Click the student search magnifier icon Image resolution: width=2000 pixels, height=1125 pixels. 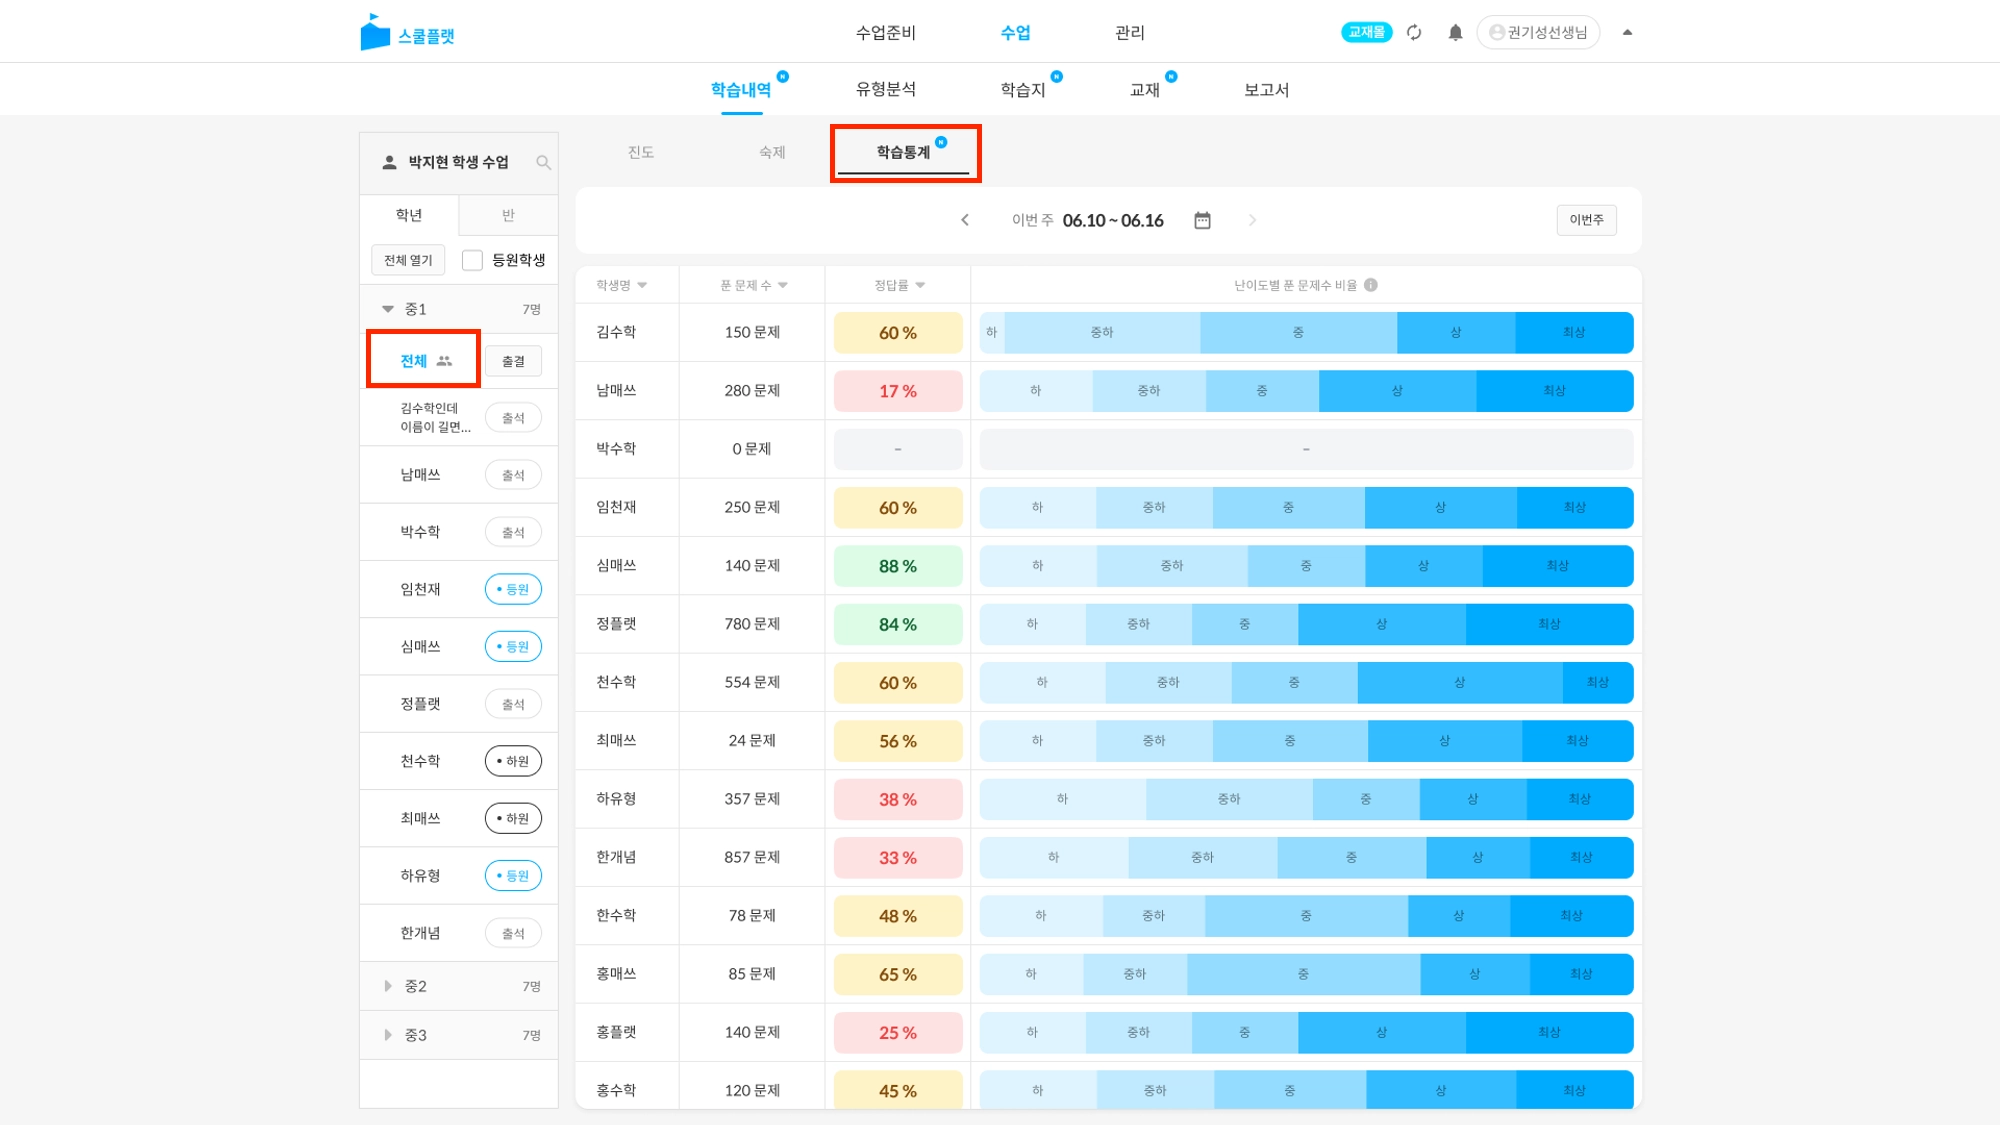click(543, 162)
